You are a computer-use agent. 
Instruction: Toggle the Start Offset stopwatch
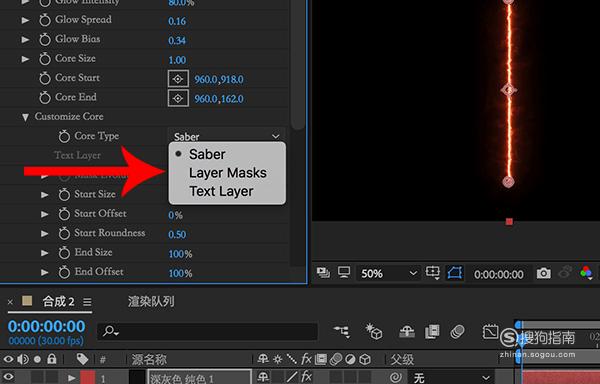tap(64, 214)
